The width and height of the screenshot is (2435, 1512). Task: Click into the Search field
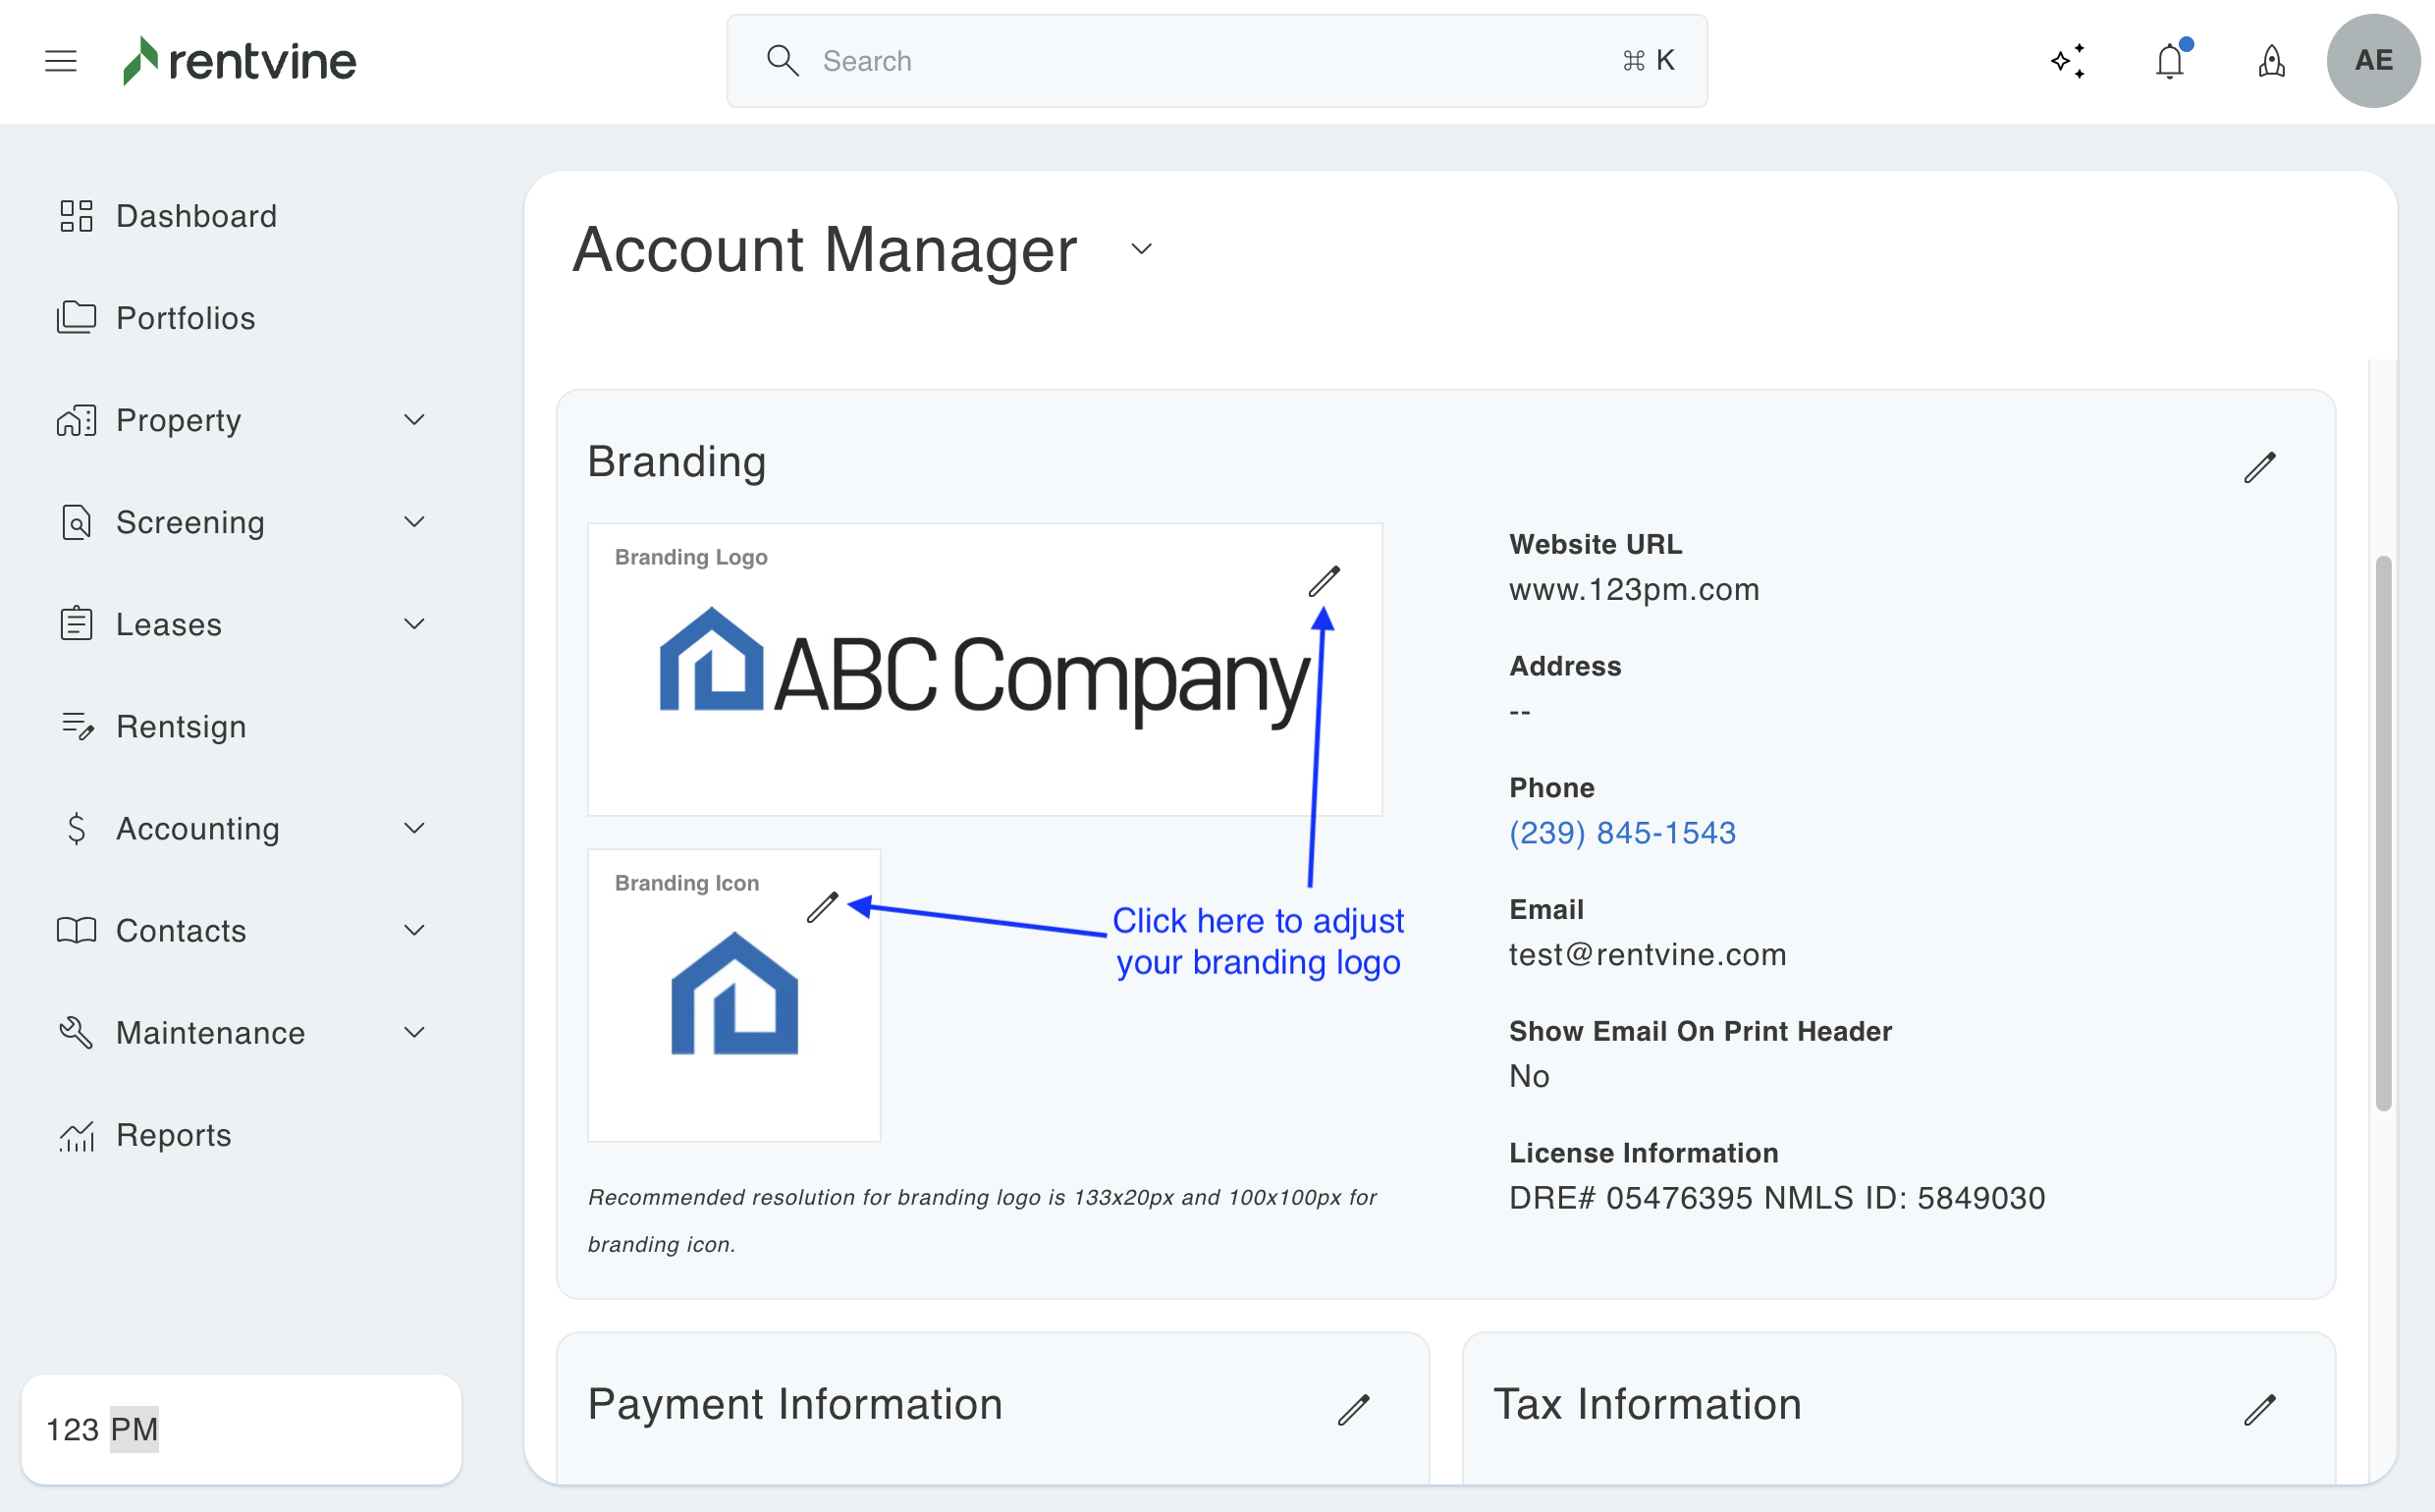tap(1200, 61)
